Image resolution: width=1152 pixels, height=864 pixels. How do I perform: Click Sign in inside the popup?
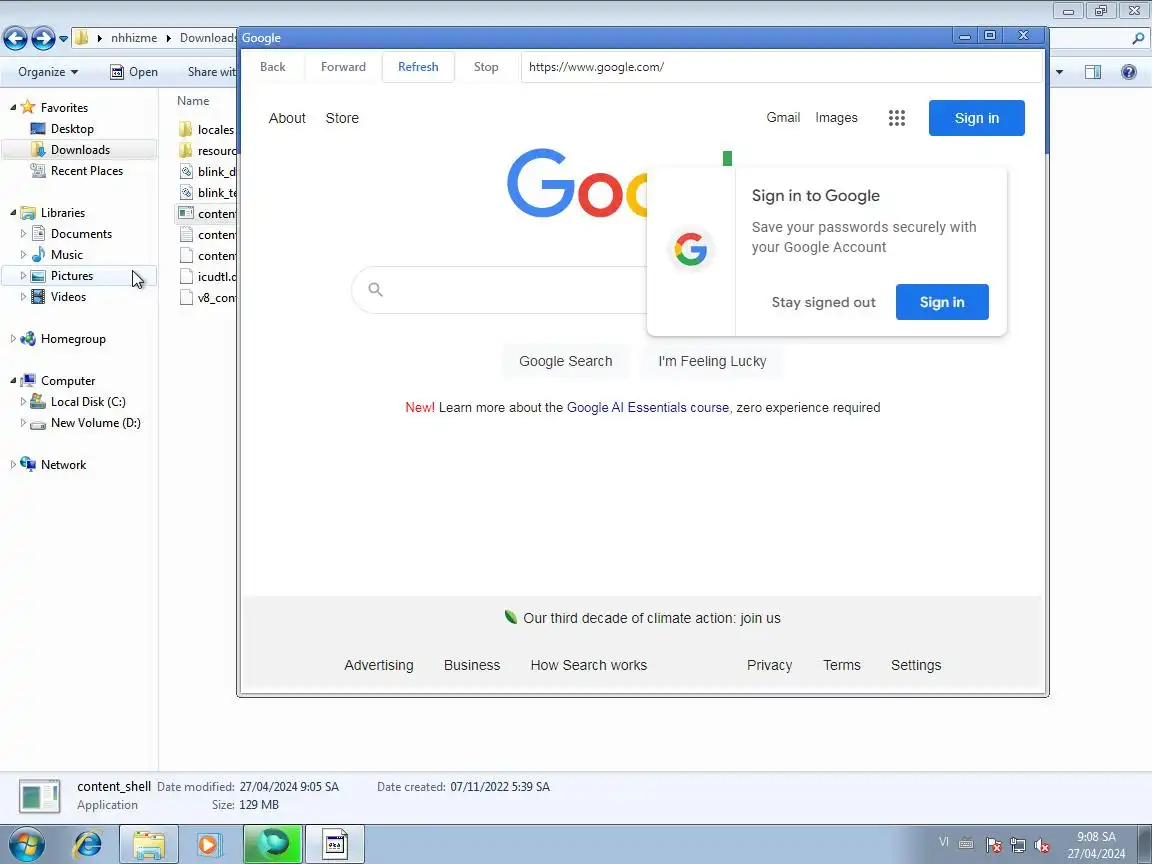coord(942,302)
